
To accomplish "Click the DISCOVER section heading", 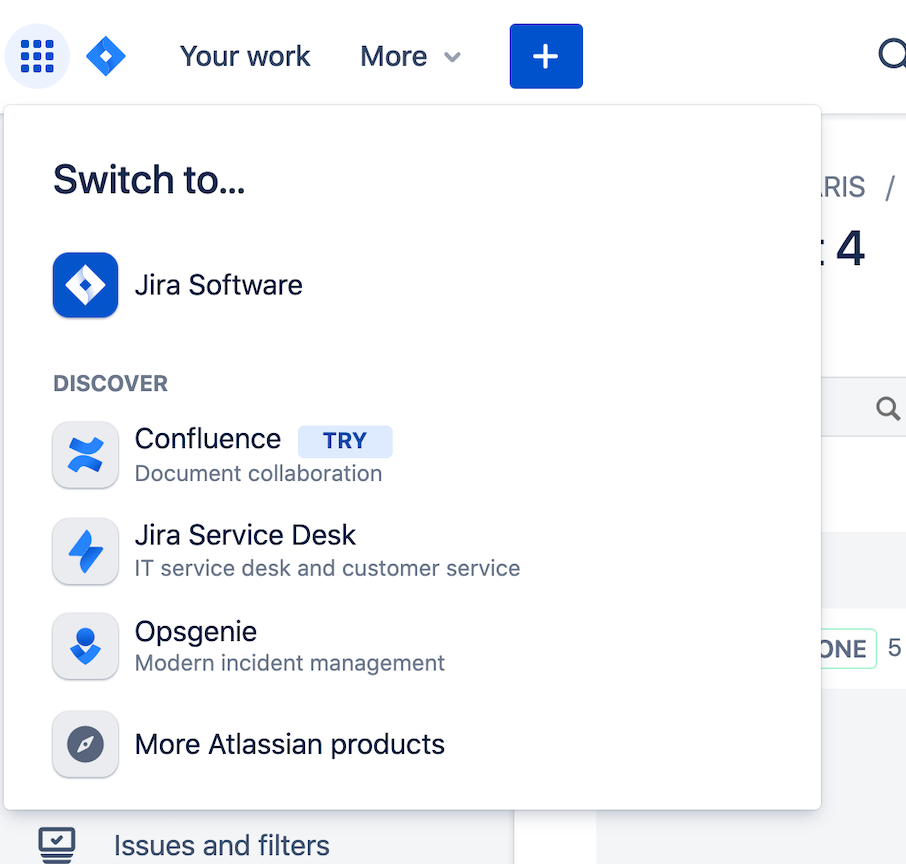I will point(110,384).
